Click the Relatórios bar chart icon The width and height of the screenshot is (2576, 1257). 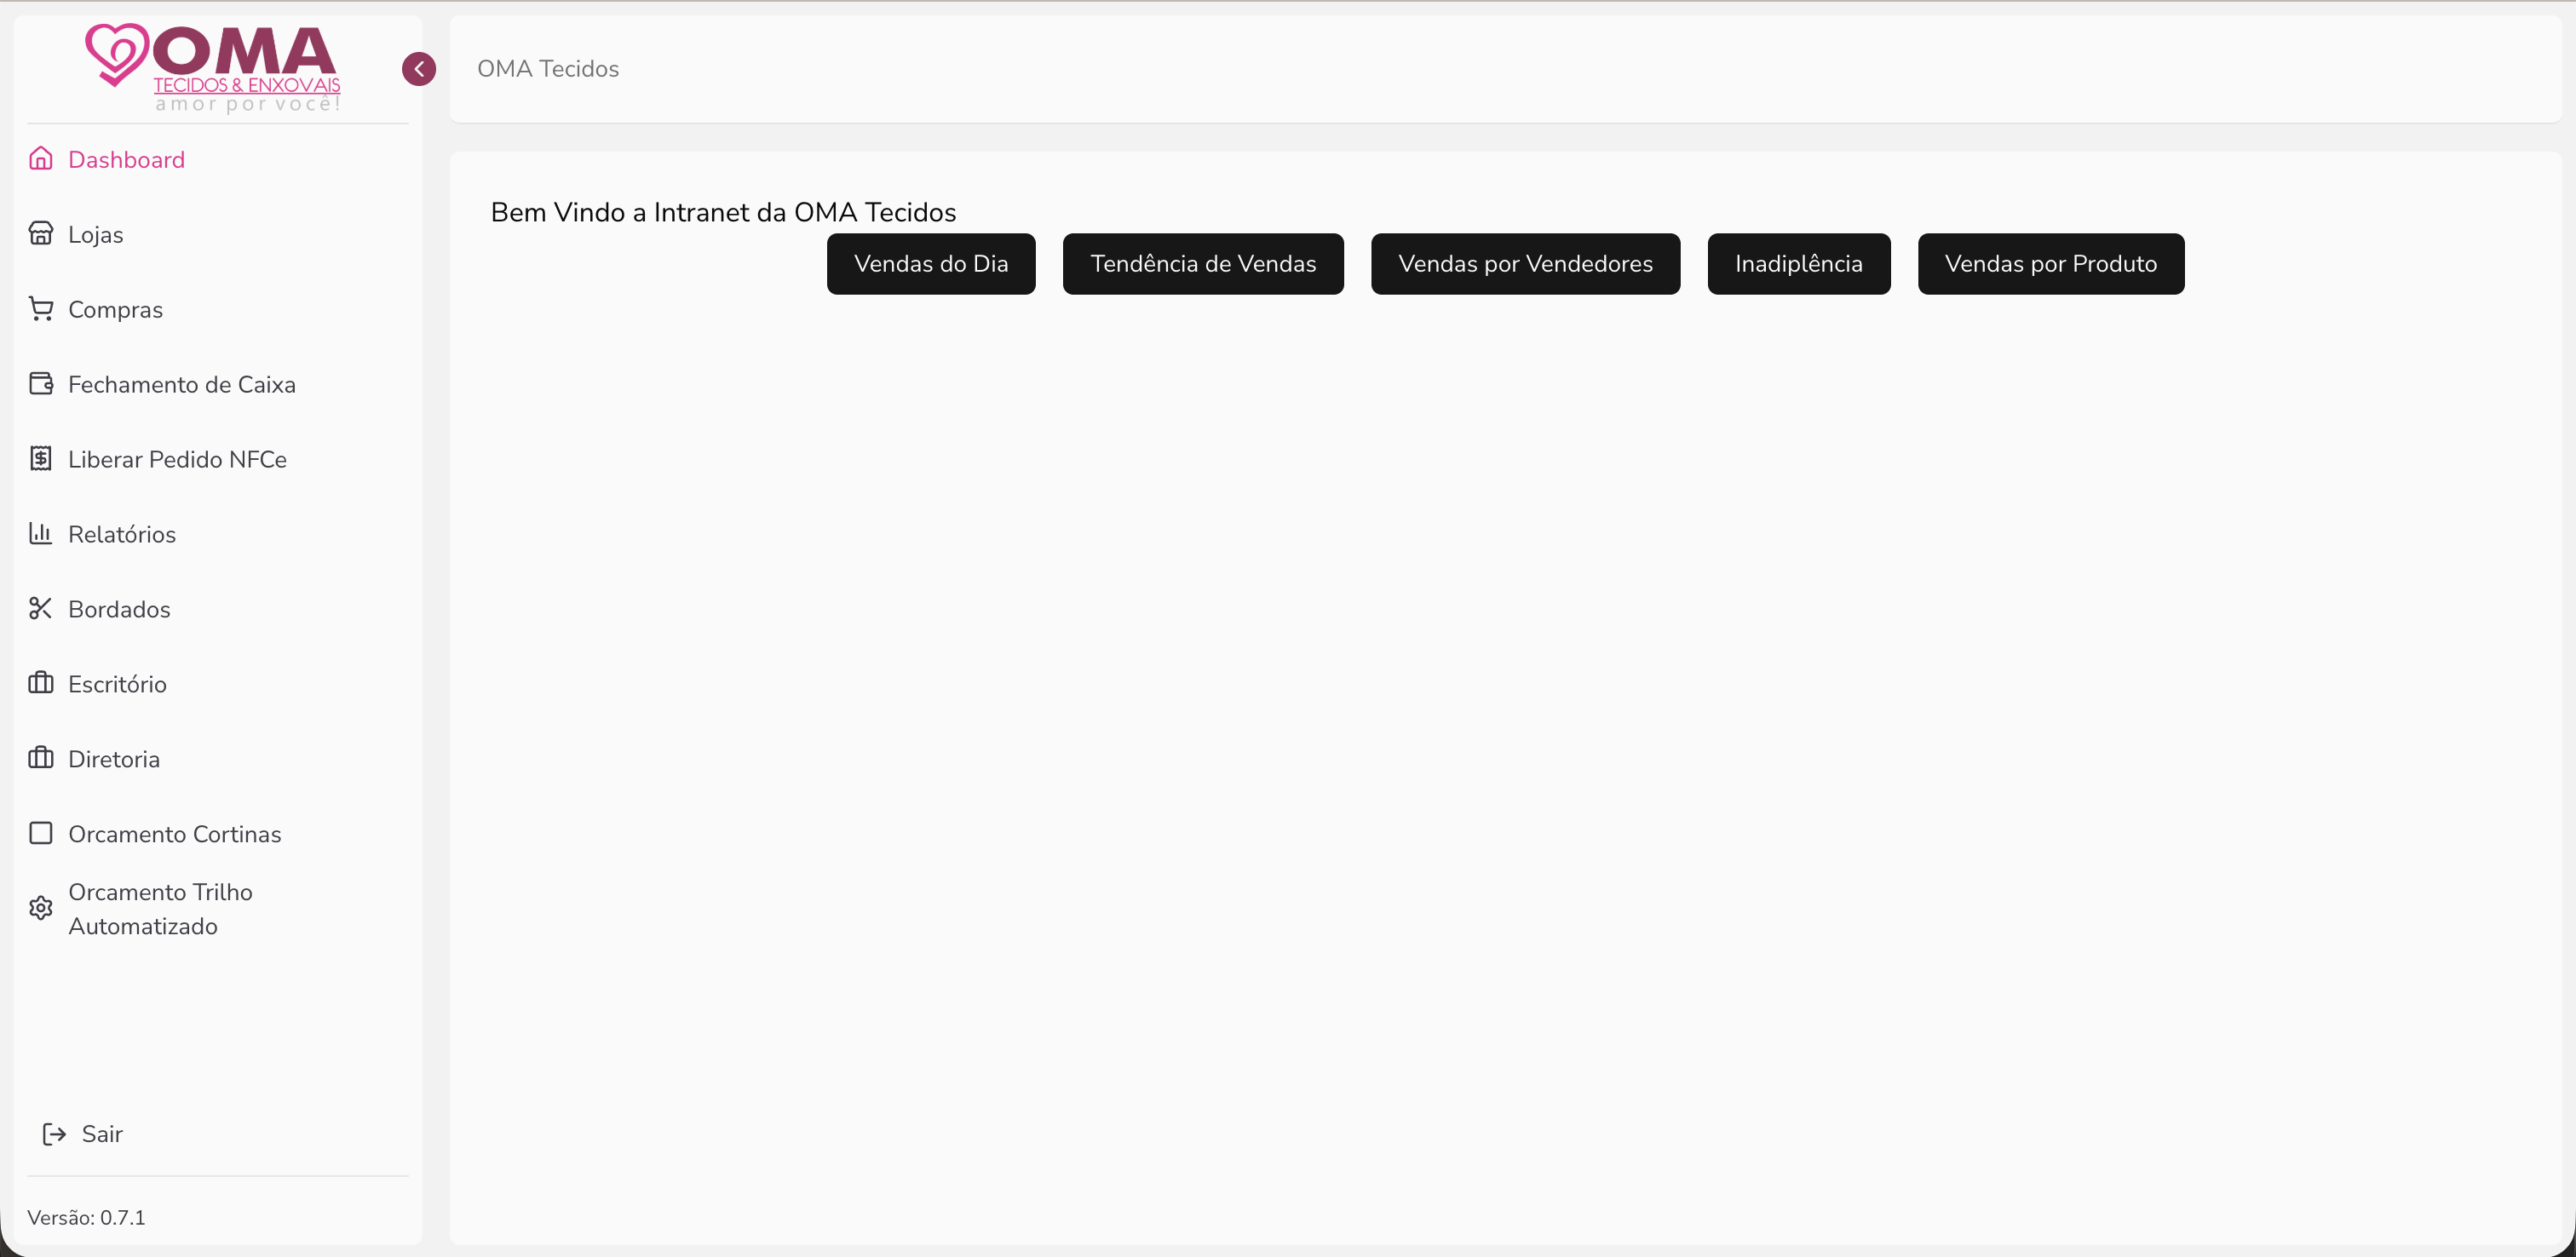41,534
